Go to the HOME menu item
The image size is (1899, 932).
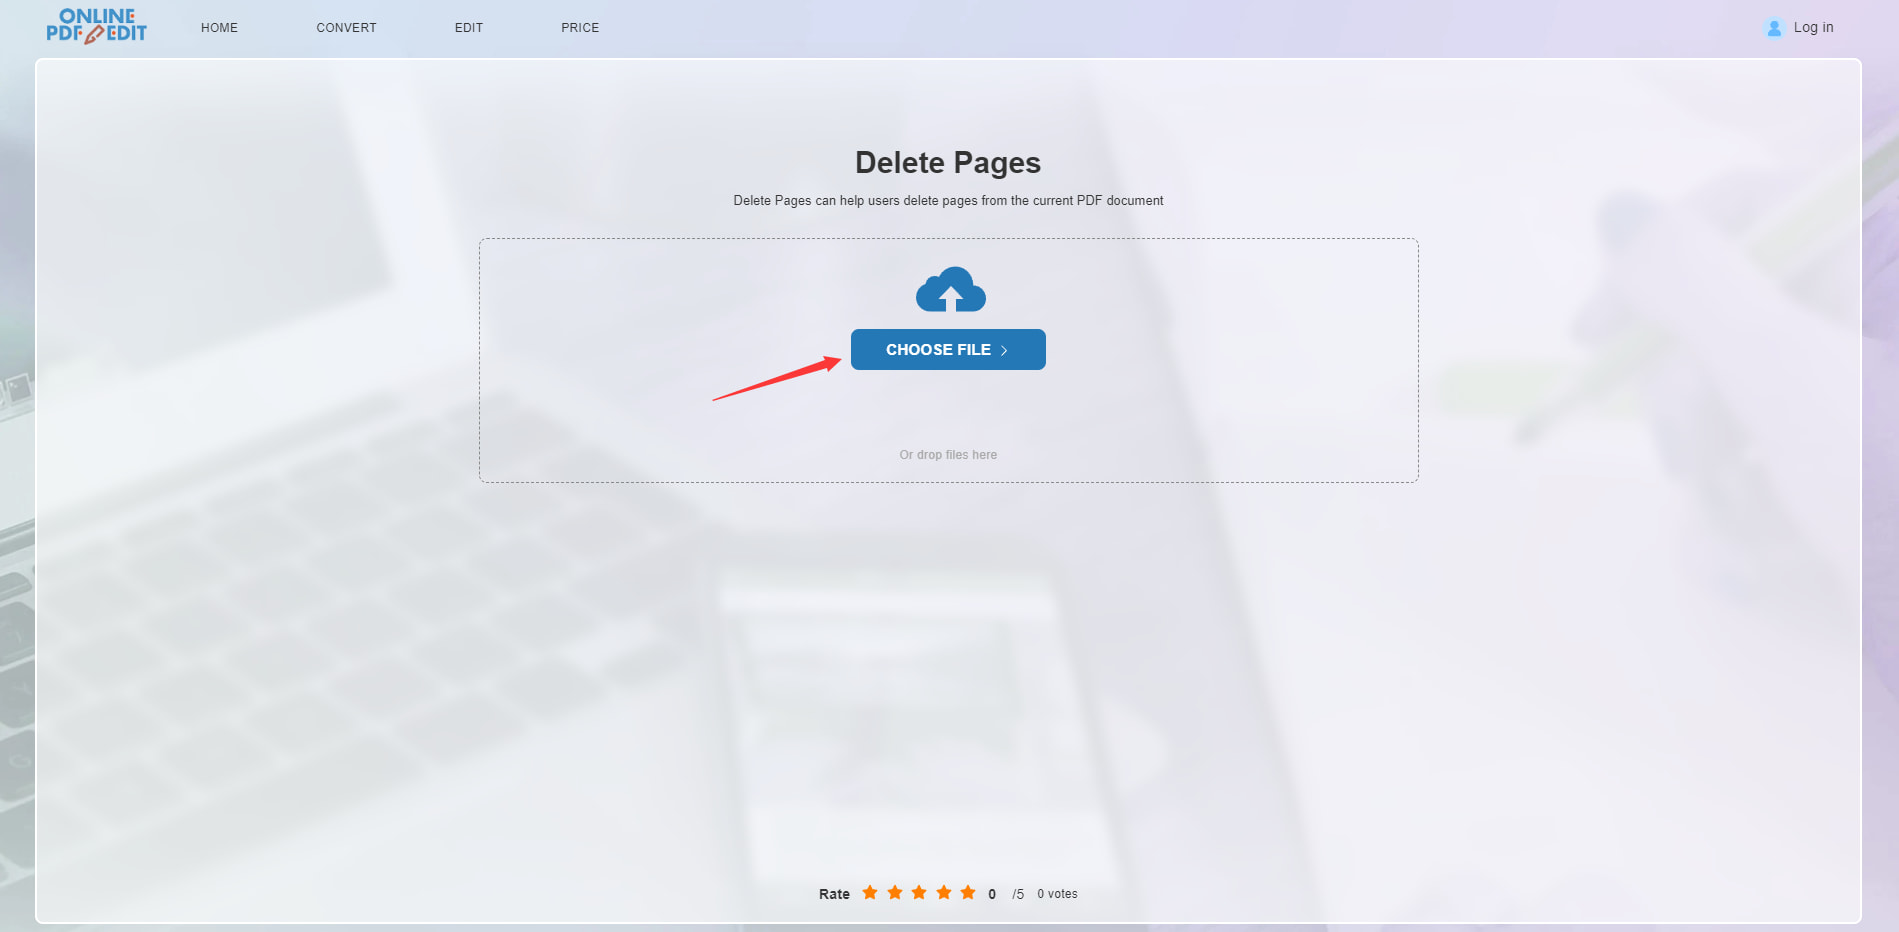click(x=219, y=27)
